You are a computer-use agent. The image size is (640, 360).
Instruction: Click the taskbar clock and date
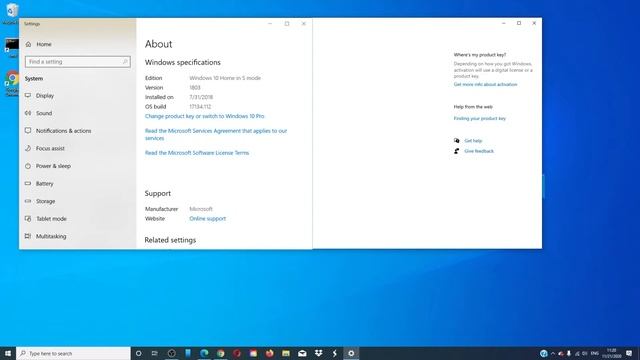(x=611, y=353)
